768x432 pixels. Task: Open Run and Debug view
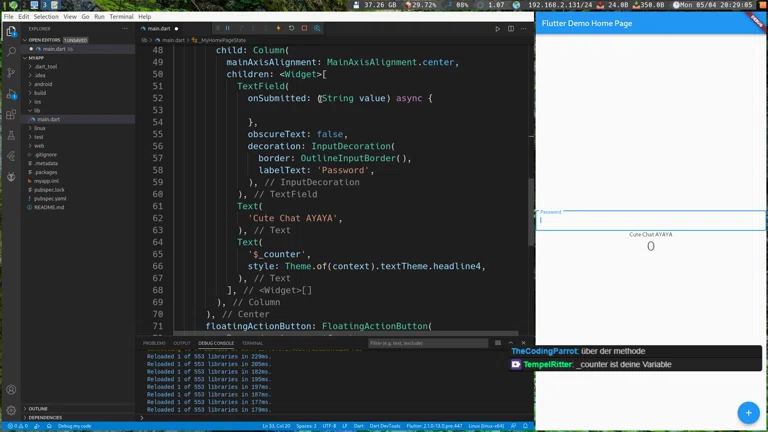click(x=11, y=94)
